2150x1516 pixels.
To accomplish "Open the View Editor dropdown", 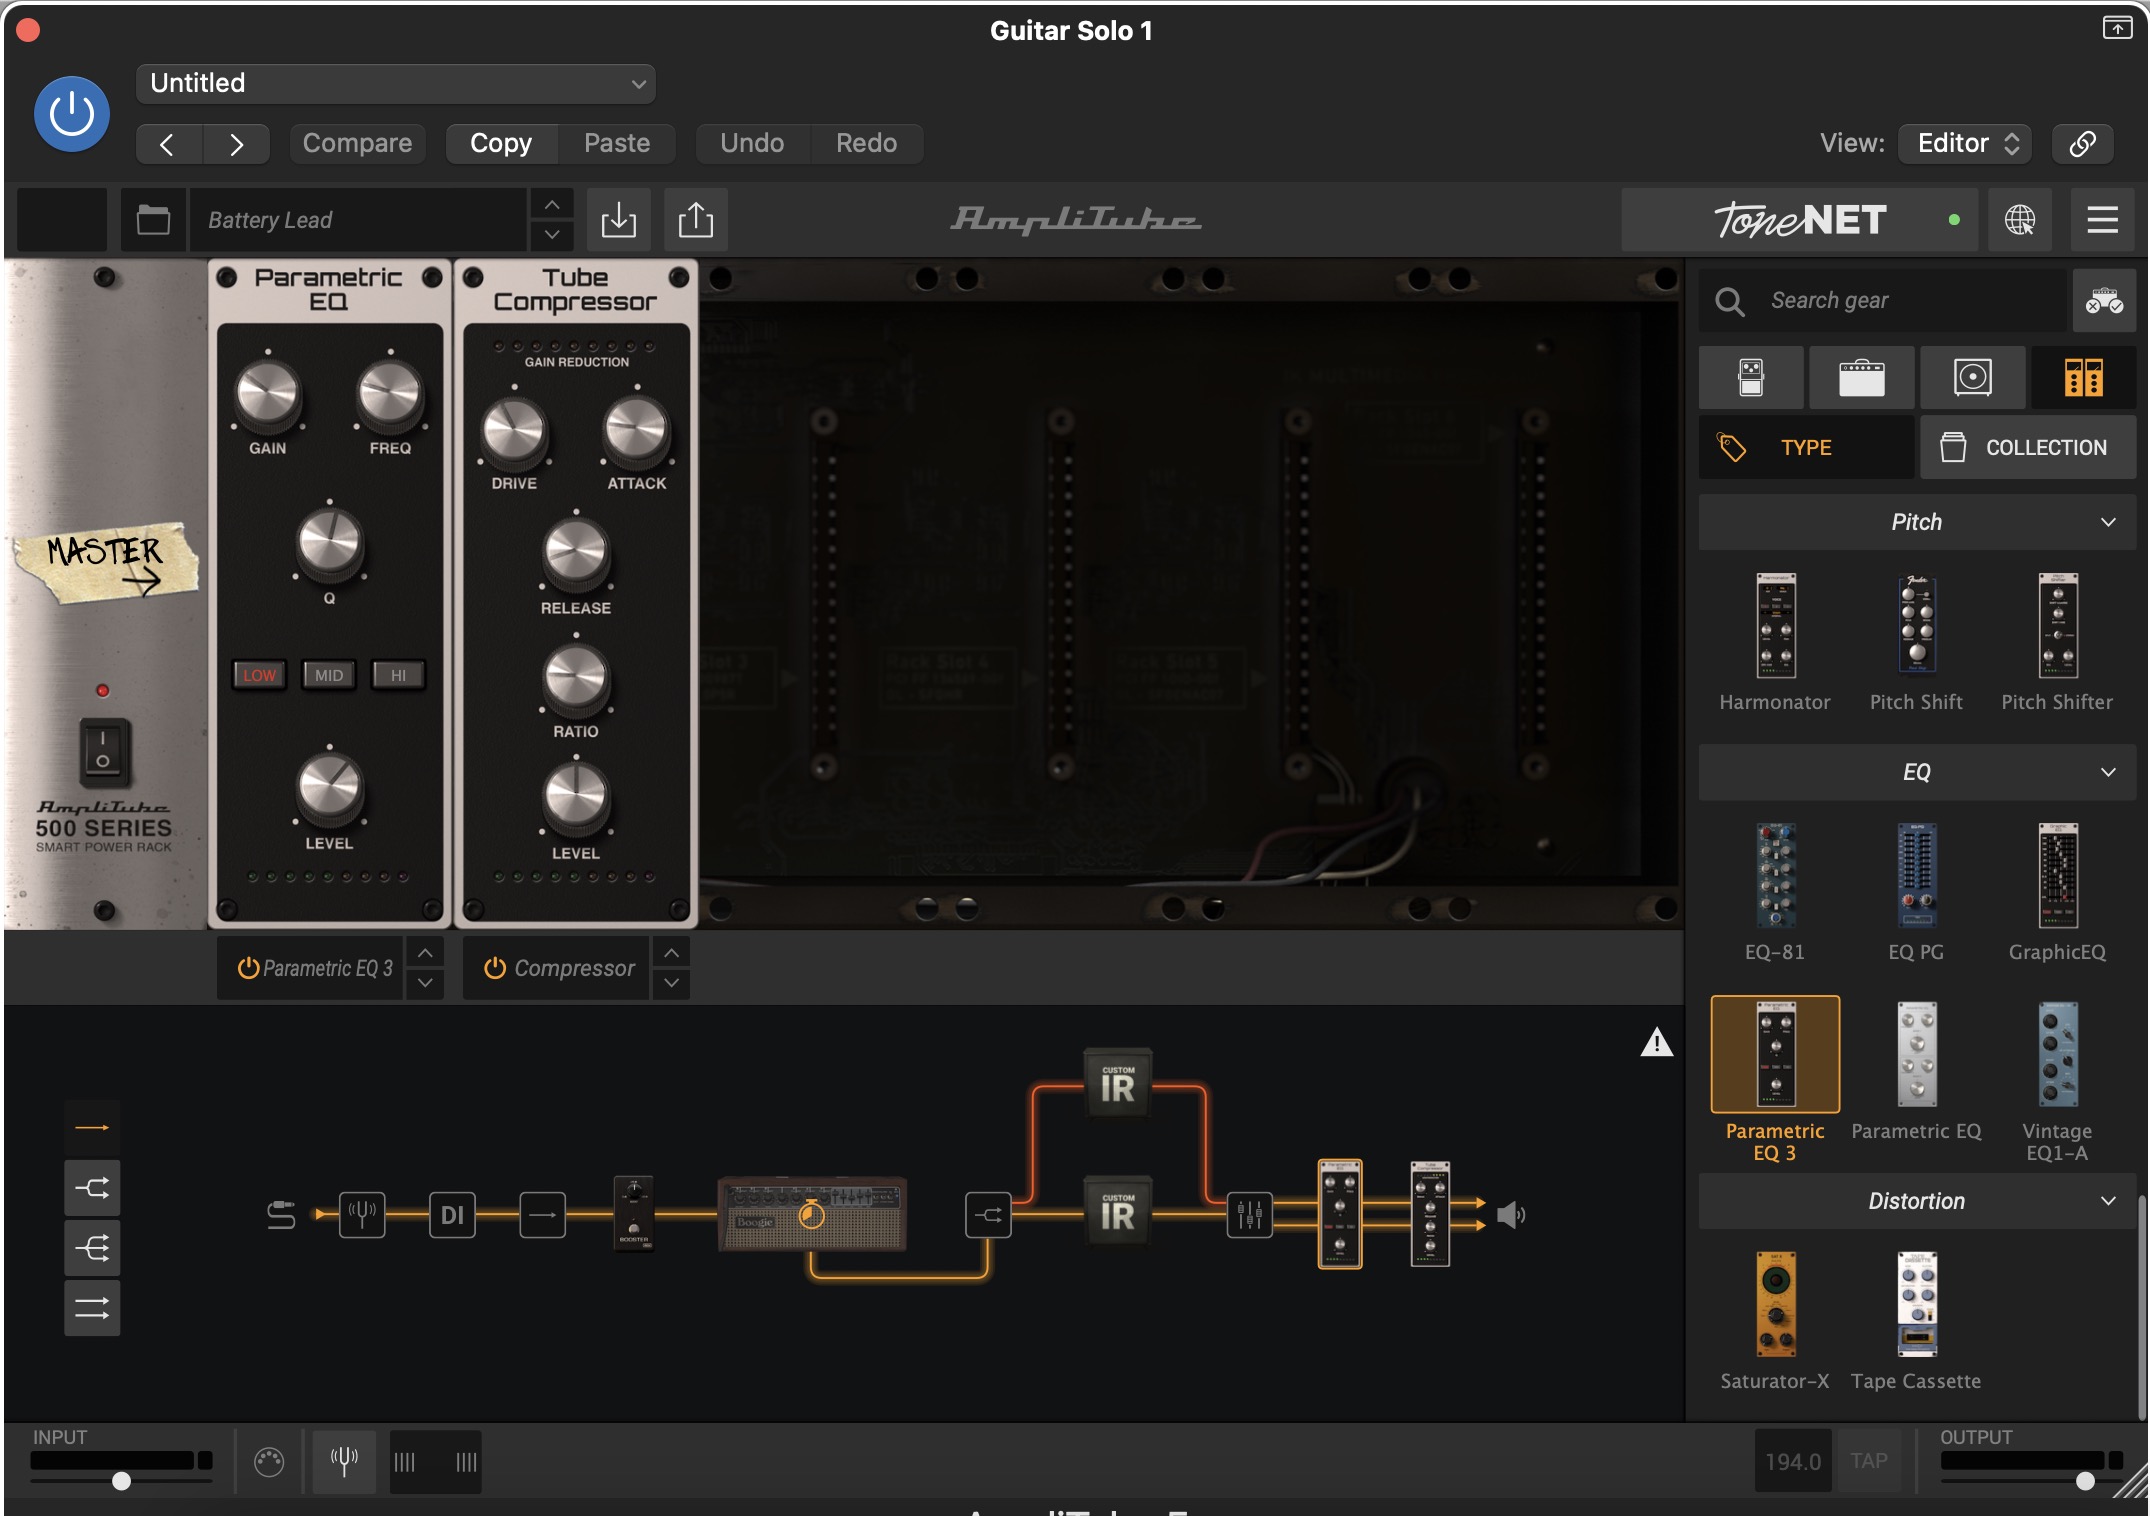I will 1966,144.
